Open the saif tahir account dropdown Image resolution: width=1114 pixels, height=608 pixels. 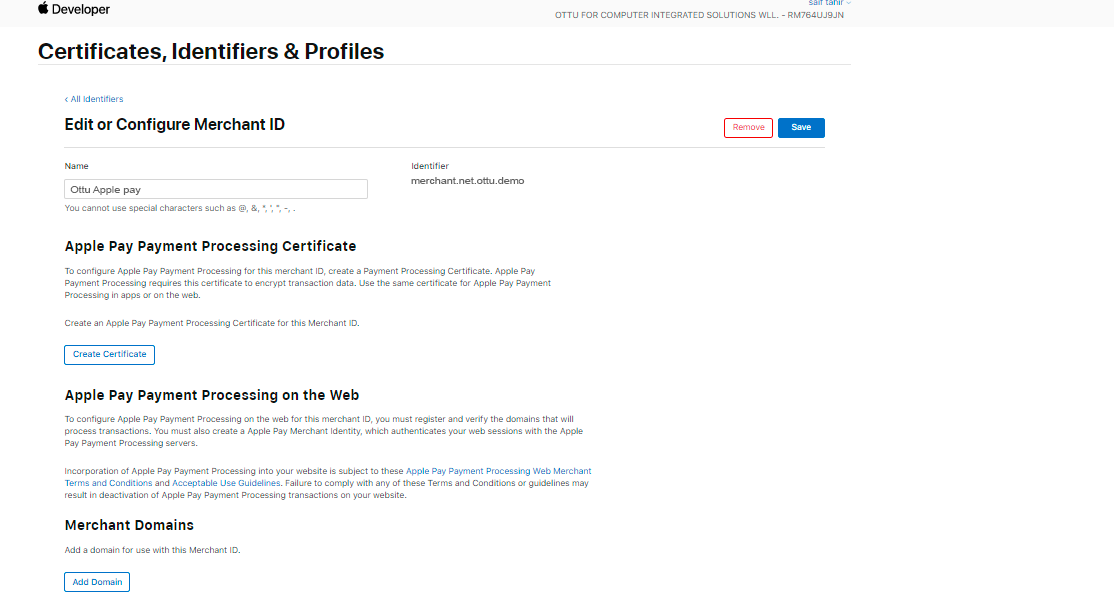829,3
